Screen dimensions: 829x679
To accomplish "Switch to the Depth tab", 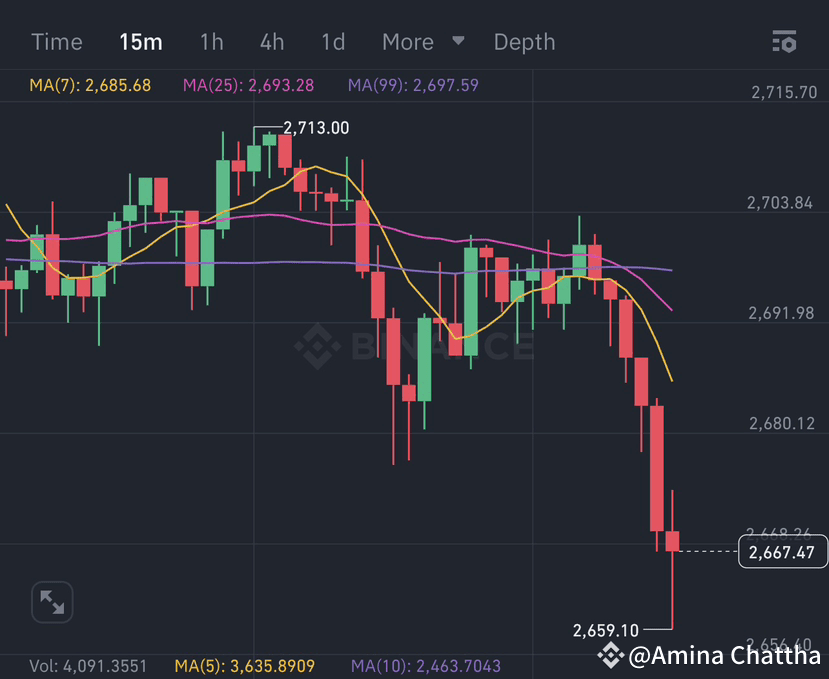I will click(x=524, y=42).
